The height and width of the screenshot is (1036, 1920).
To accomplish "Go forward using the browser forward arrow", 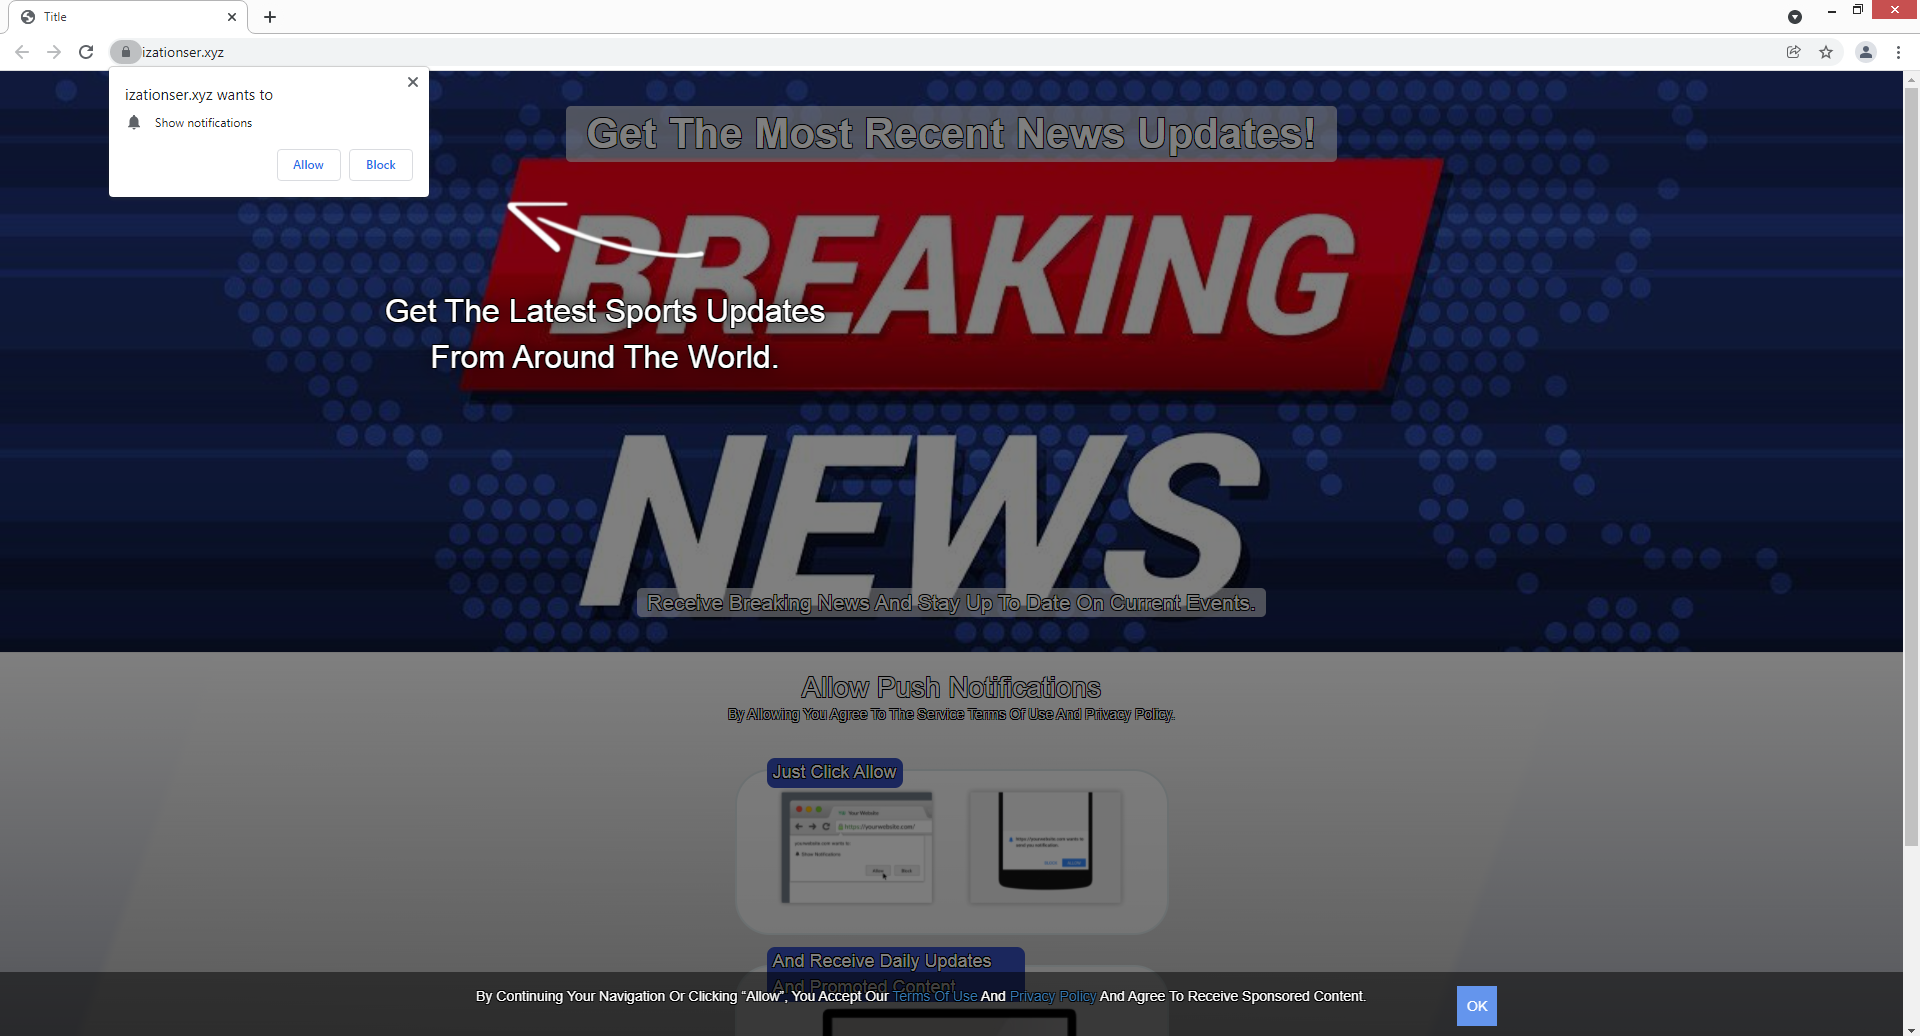I will pos(54,52).
